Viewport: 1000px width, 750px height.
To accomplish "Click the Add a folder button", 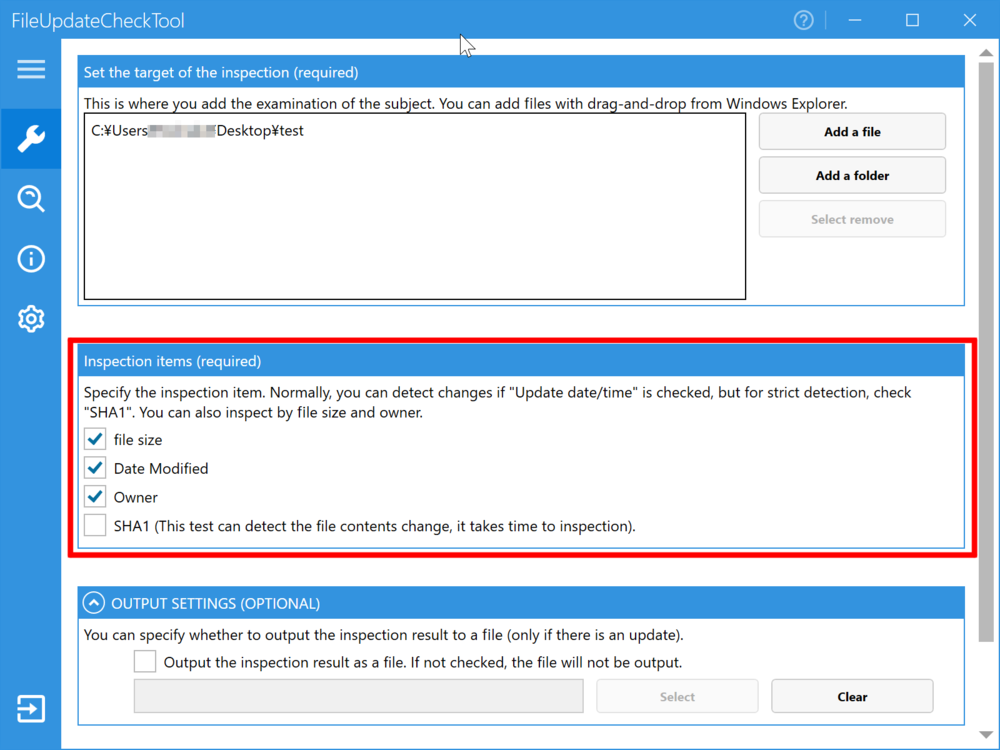I will tap(852, 176).
